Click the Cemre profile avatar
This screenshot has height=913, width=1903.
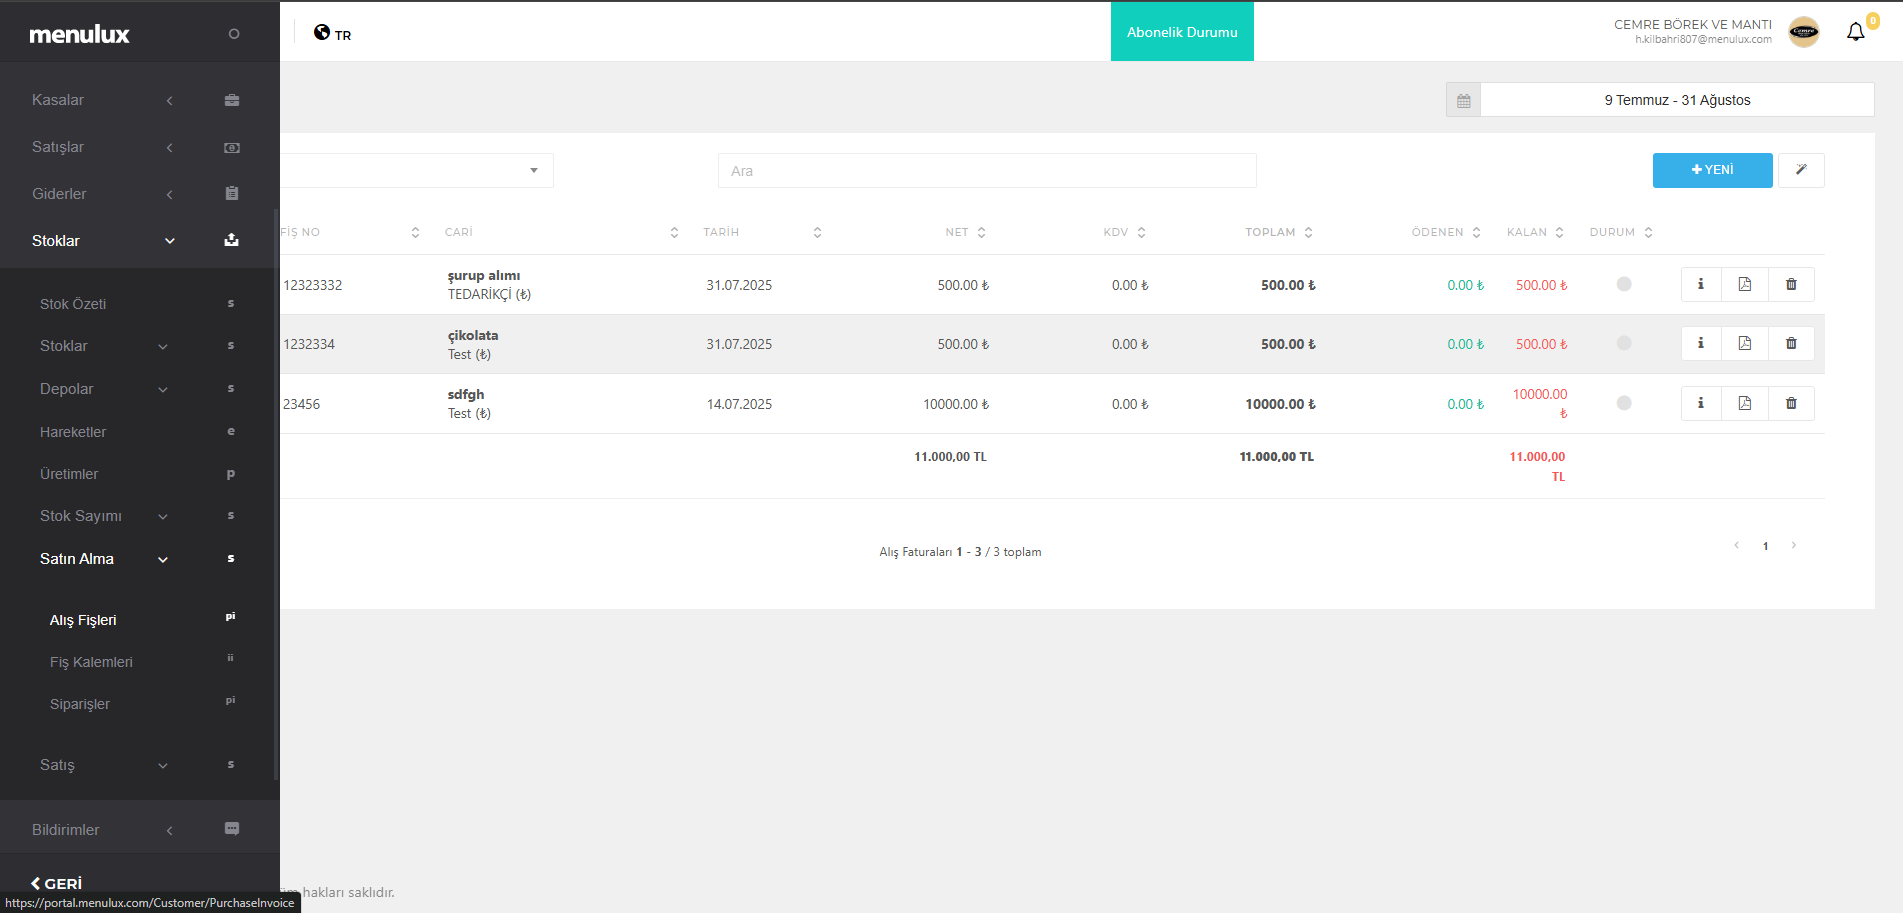[x=1804, y=32]
